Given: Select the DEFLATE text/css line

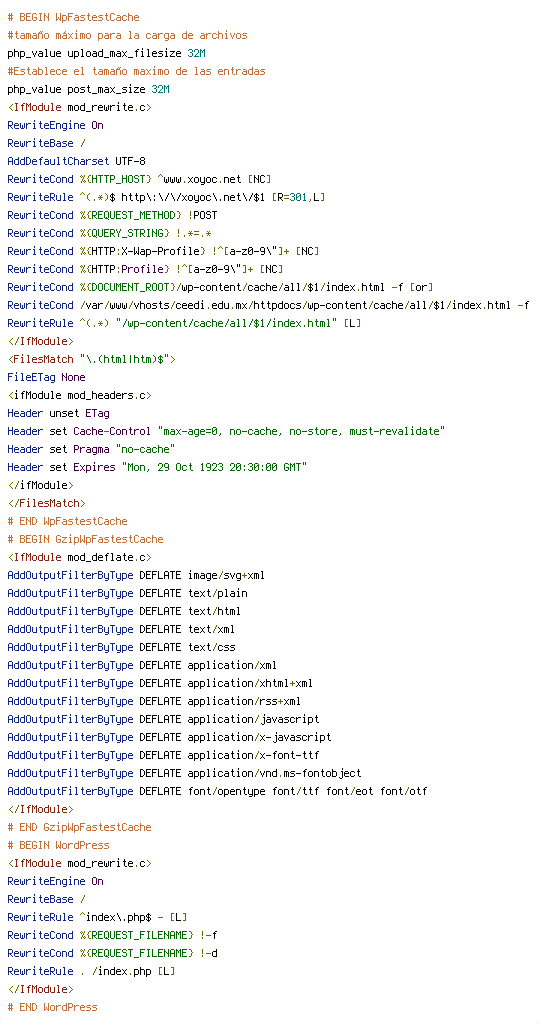Looking at the screenshot, I should point(121,647).
